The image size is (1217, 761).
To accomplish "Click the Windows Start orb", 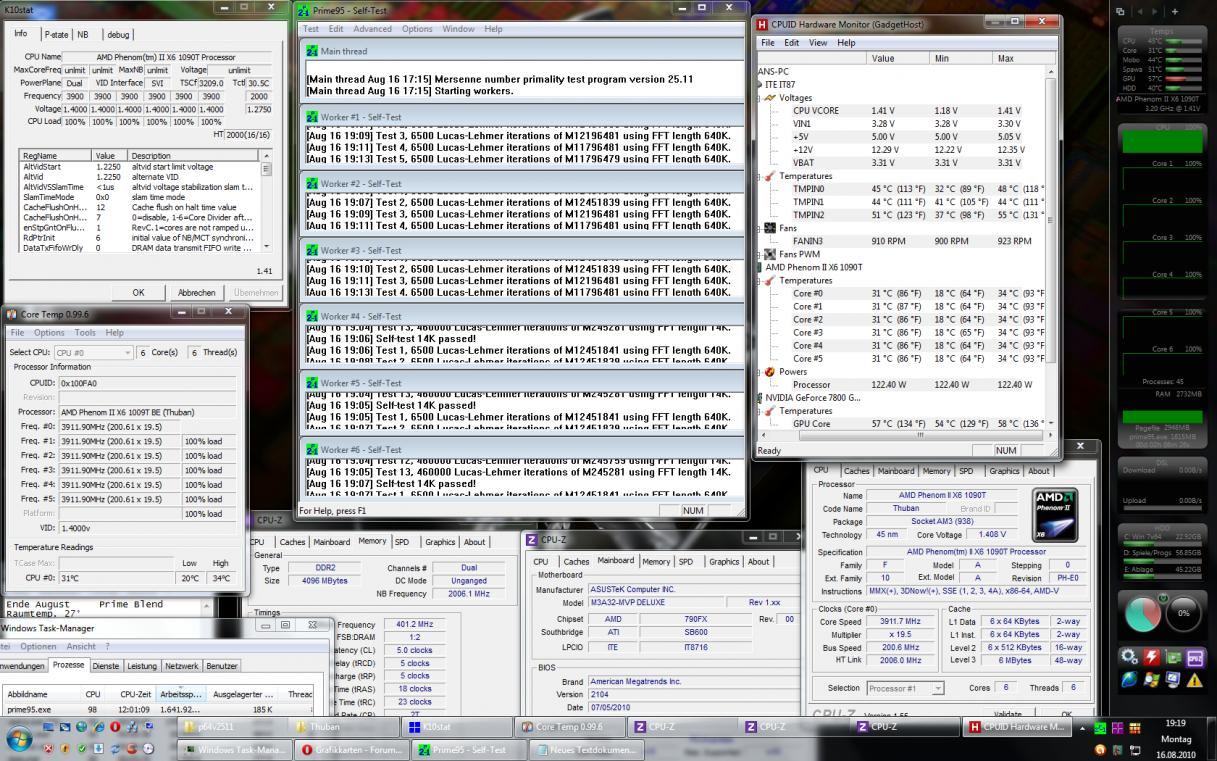I will 21,738.
